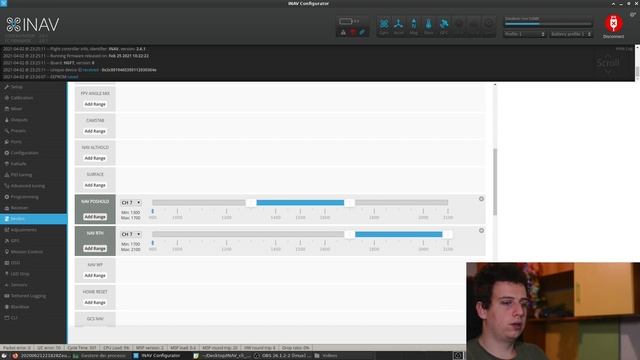The height and width of the screenshot is (360, 640).
Task: Add Range for FPV ANGLE MIX
Action: point(95,104)
